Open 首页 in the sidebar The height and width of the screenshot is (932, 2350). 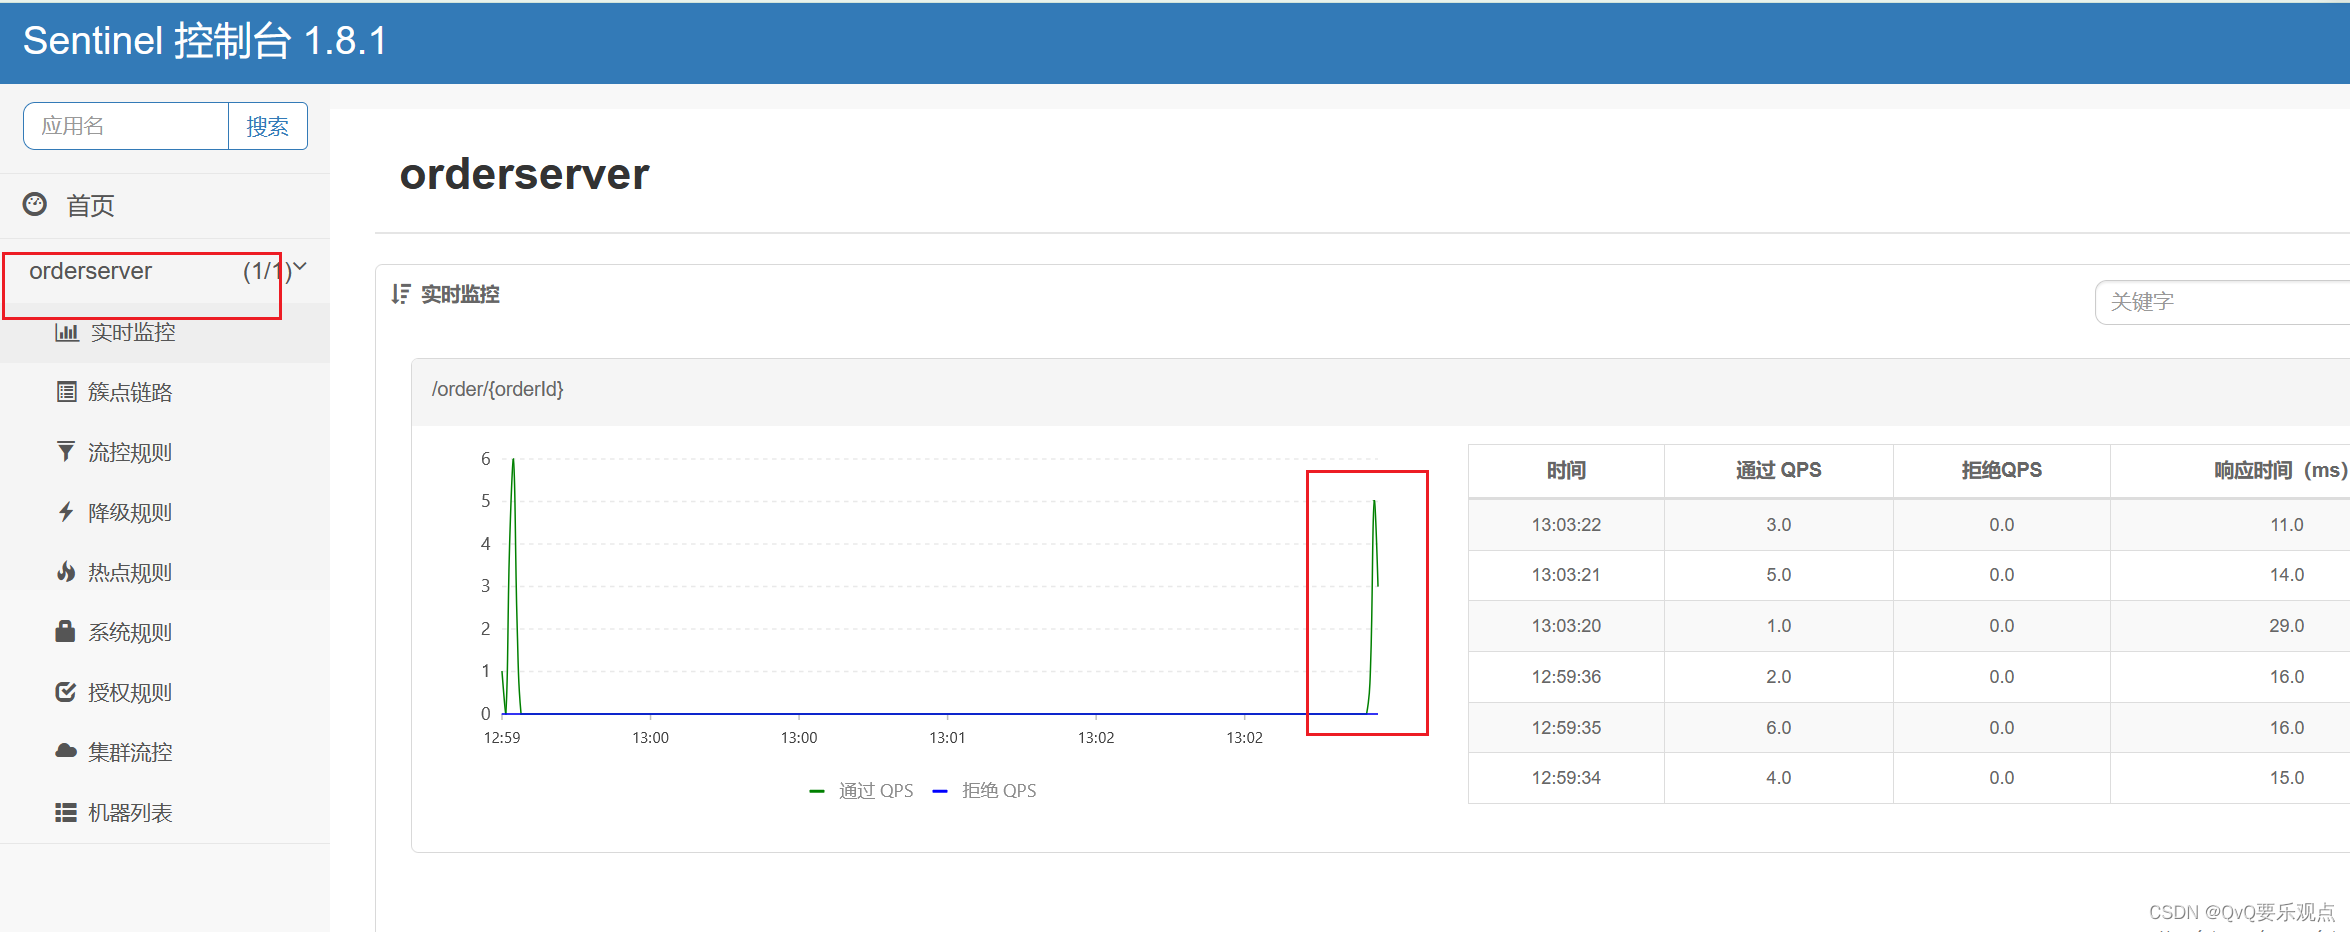pyautogui.click(x=90, y=205)
